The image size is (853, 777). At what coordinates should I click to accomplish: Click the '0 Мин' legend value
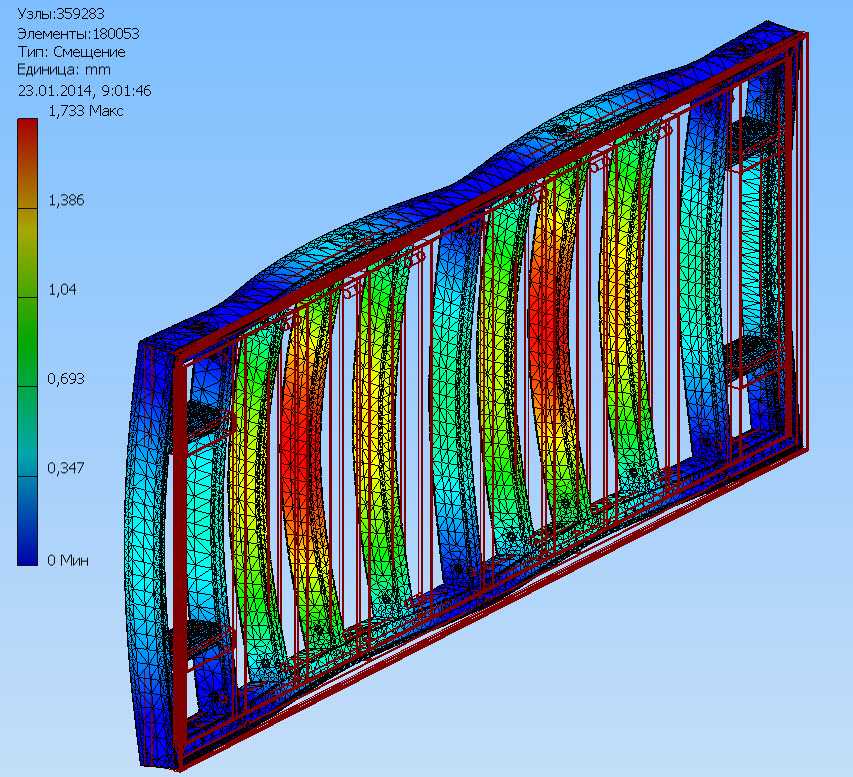(68, 560)
